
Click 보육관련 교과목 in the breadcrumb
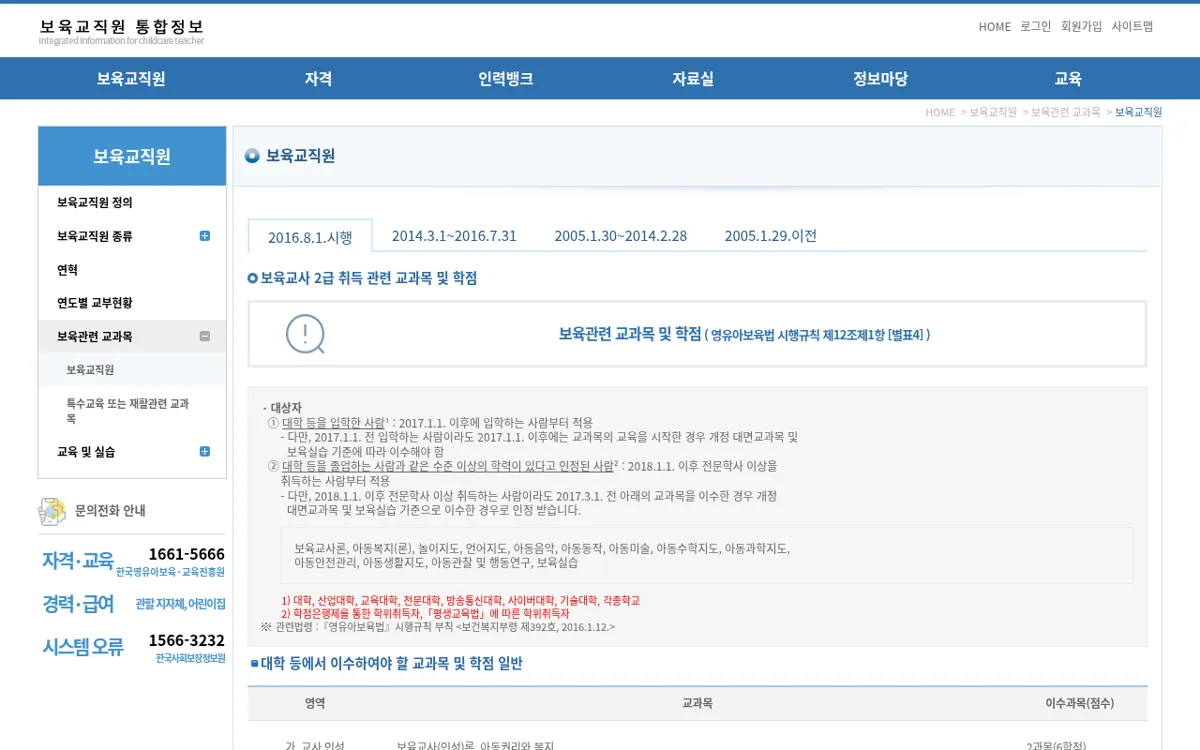[1066, 112]
